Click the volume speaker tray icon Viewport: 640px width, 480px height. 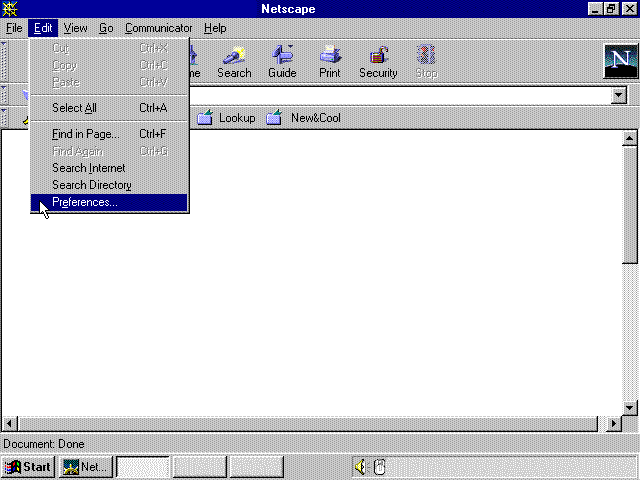(360, 467)
